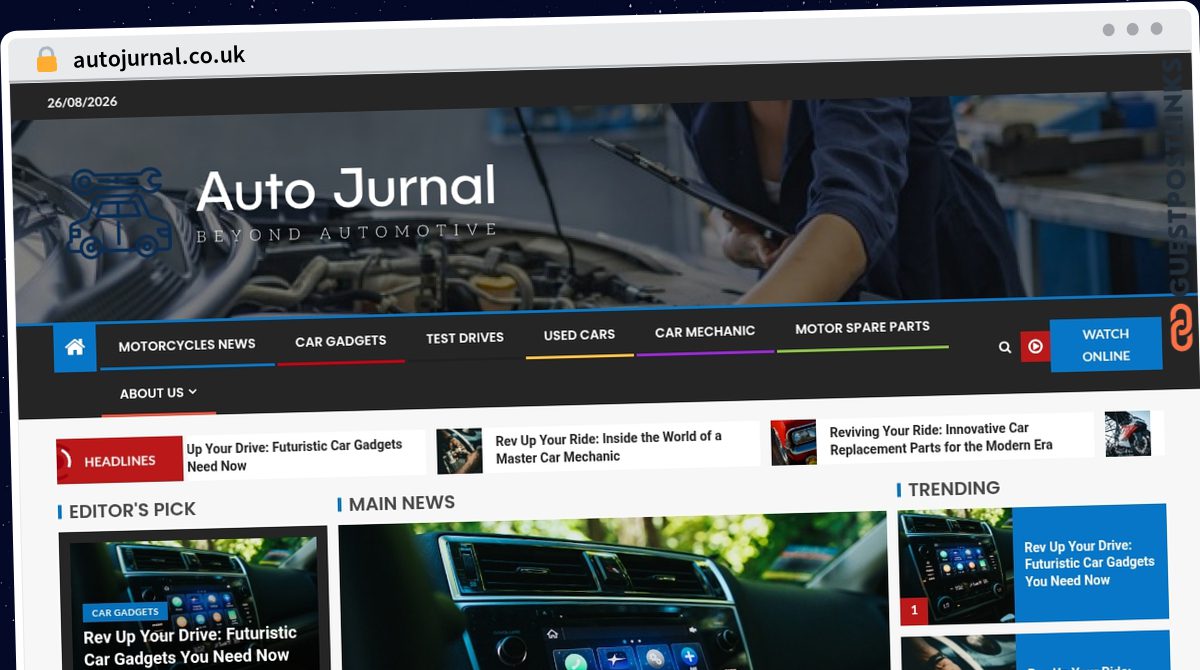Click the red play video icon

(1035, 346)
